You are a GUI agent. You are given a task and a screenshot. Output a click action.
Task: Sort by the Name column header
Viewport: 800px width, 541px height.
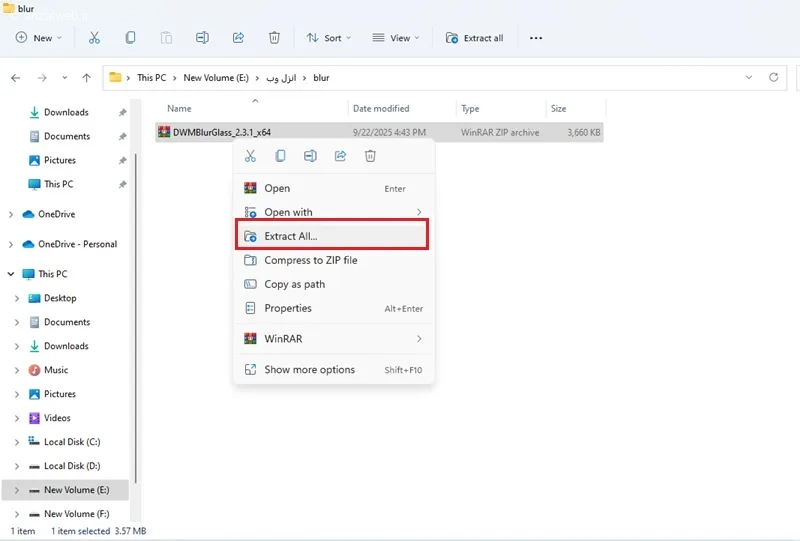(180, 108)
